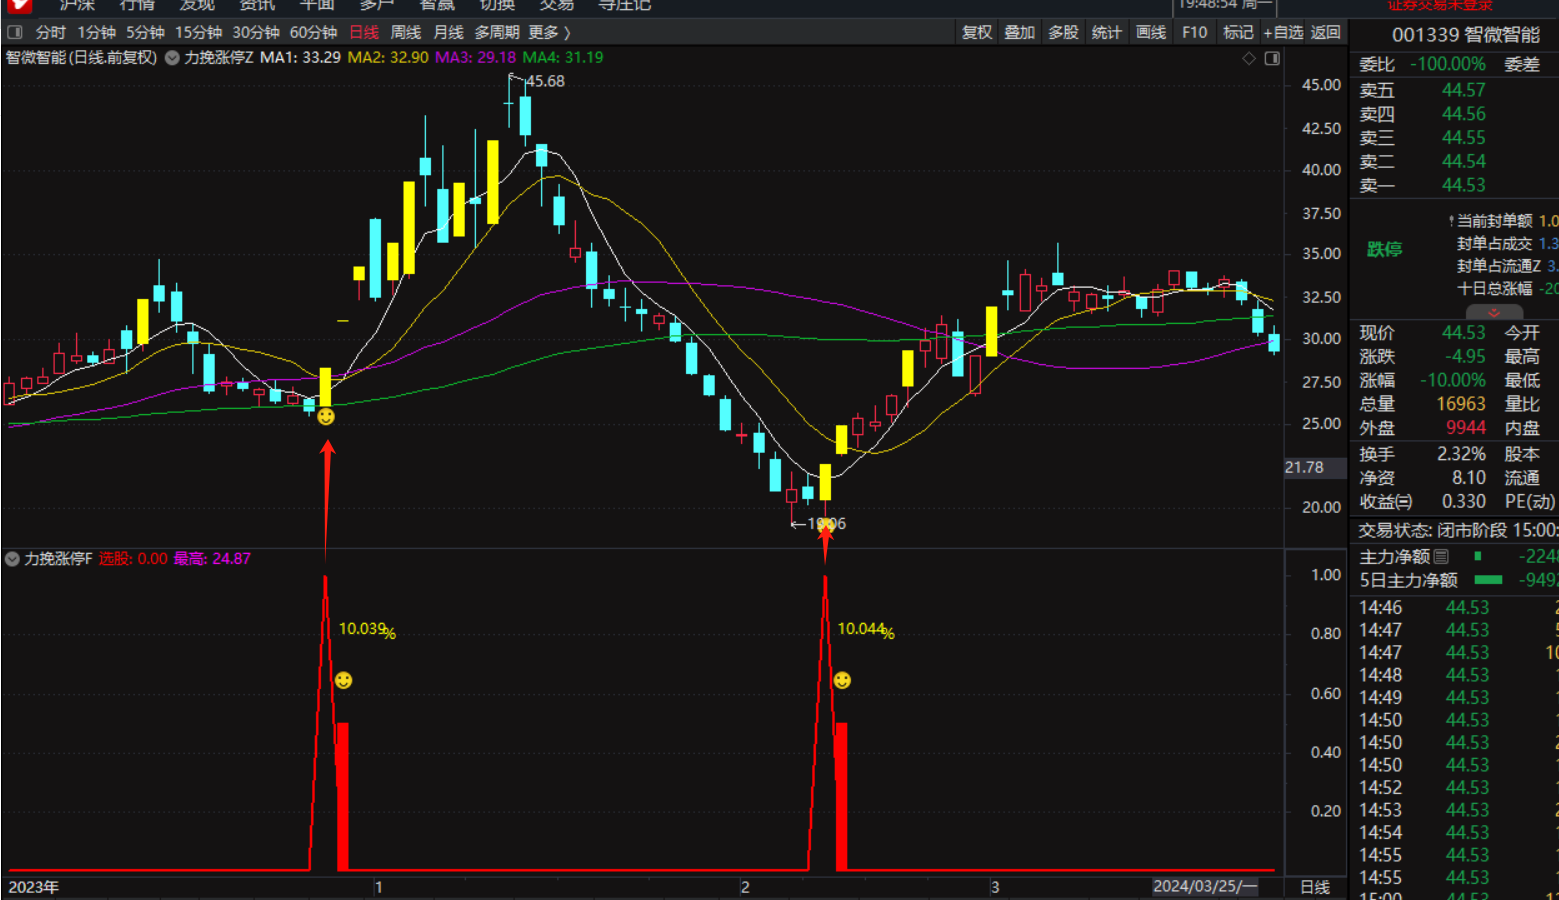Screen dimensions: 1559x900
Task: Click the 2024/03/25 date marker on time axis
Action: click(1204, 886)
